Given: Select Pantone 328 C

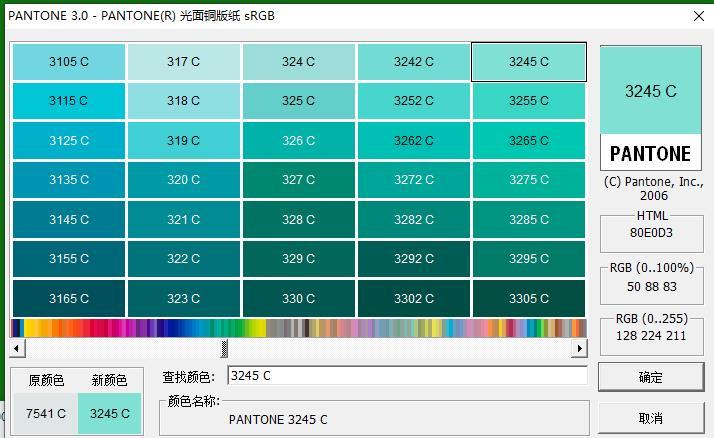Looking at the screenshot, I should (x=299, y=219).
